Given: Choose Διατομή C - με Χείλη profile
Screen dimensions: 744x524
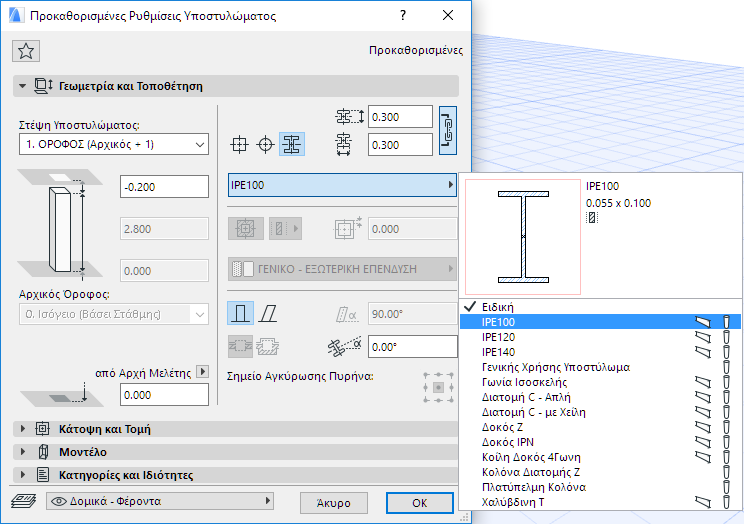Looking at the screenshot, I should pyautogui.click(x=600, y=412).
